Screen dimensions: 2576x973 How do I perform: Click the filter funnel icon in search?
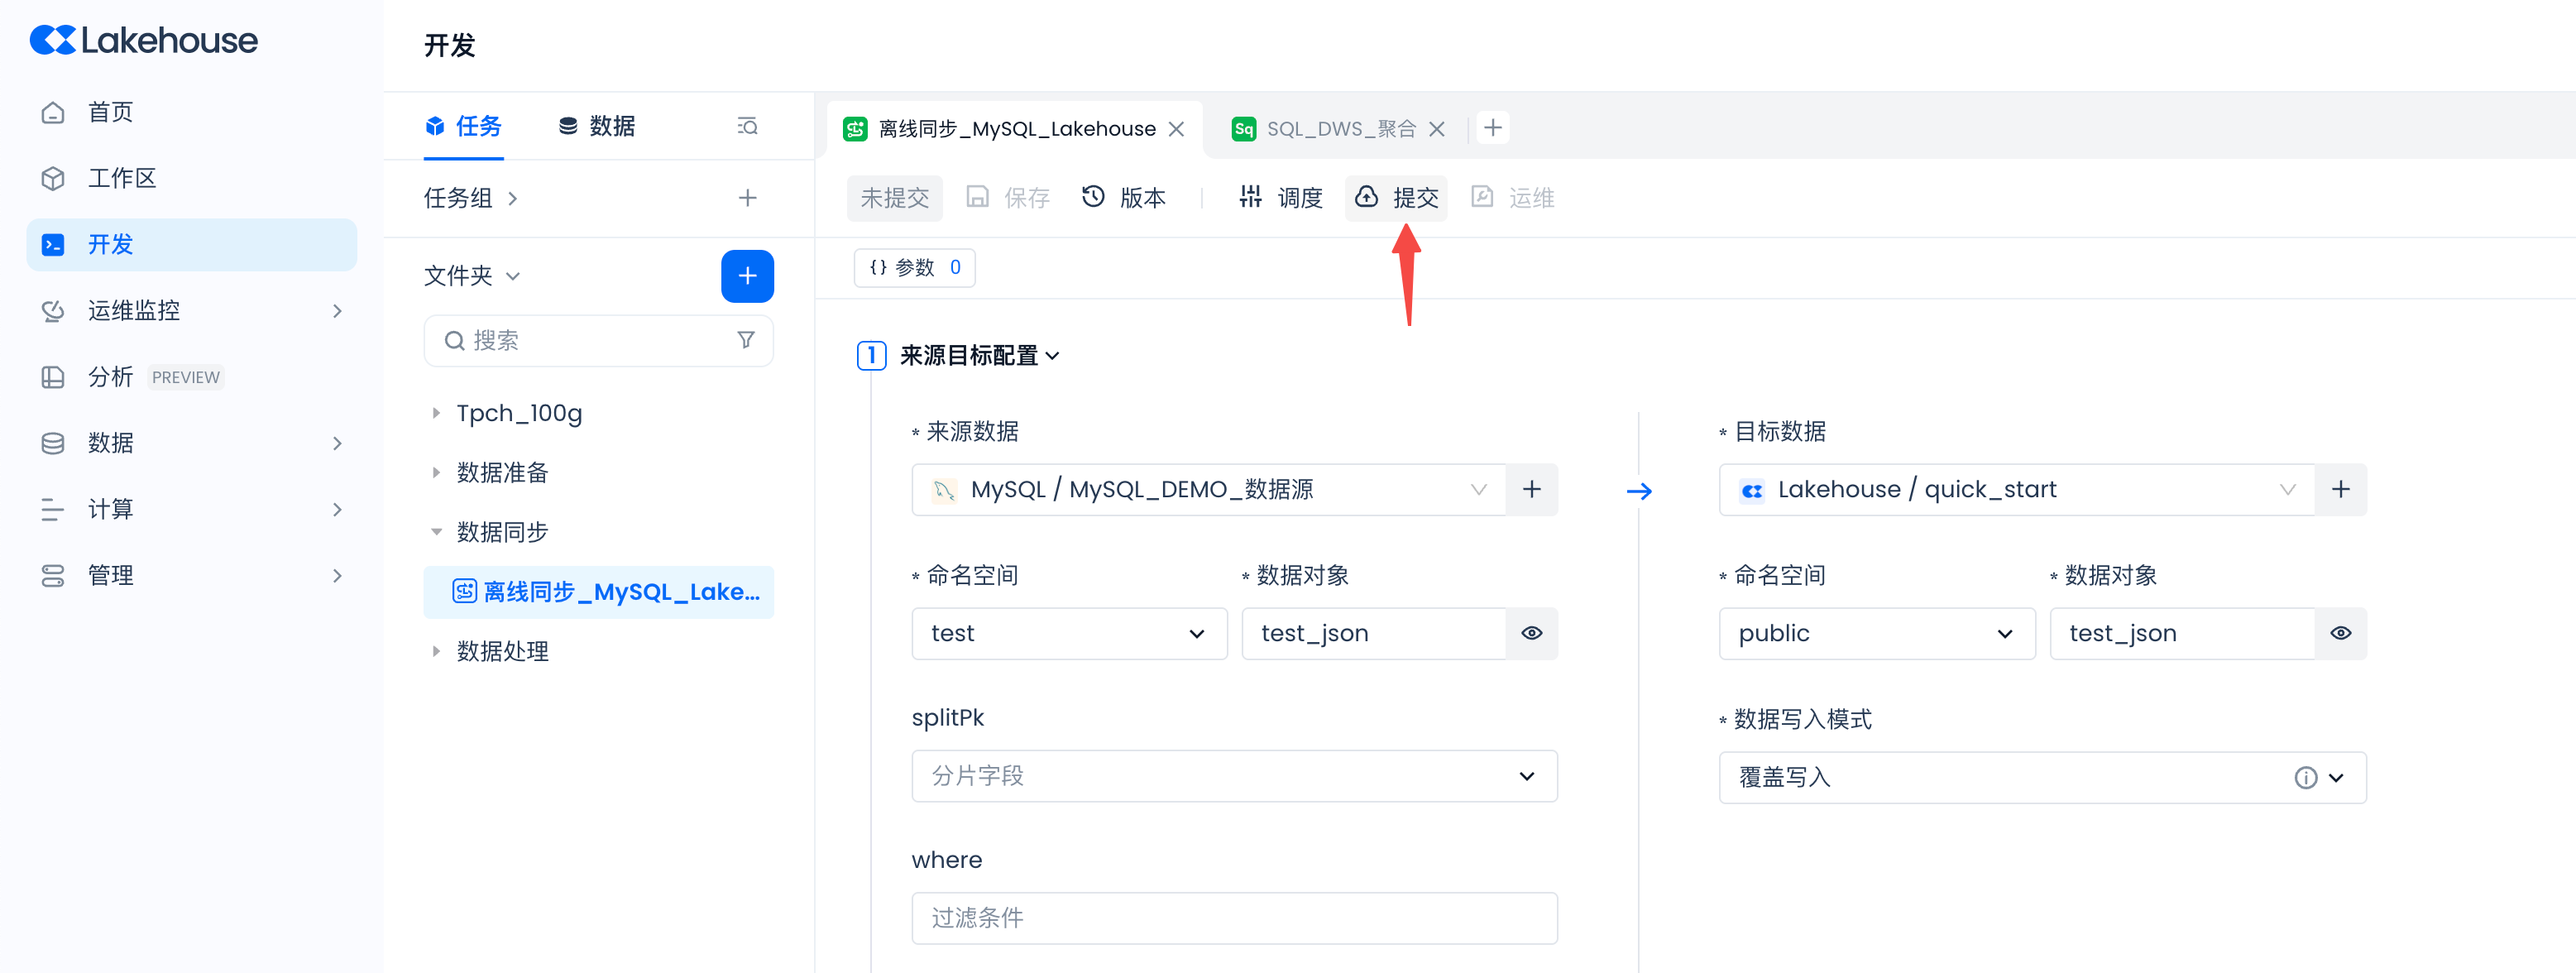pyautogui.click(x=746, y=340)
